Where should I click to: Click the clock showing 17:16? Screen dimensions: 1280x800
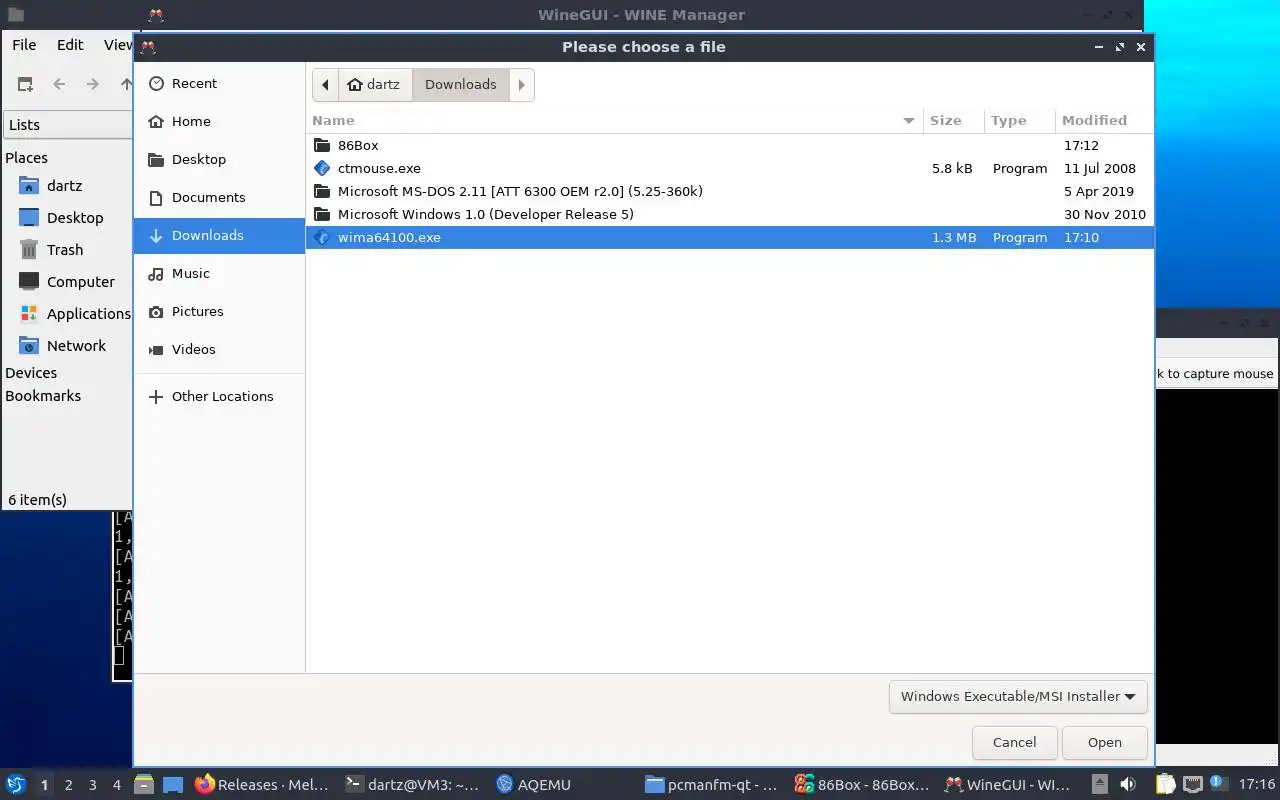tap(1257, 785)
